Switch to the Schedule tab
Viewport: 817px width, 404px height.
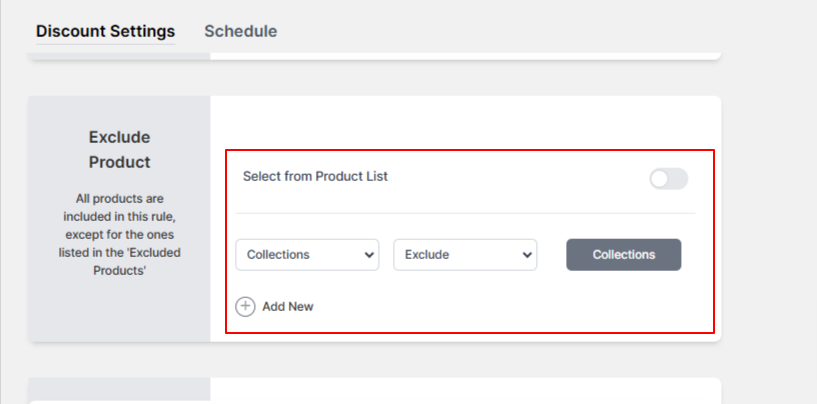[x=241, y=31]
